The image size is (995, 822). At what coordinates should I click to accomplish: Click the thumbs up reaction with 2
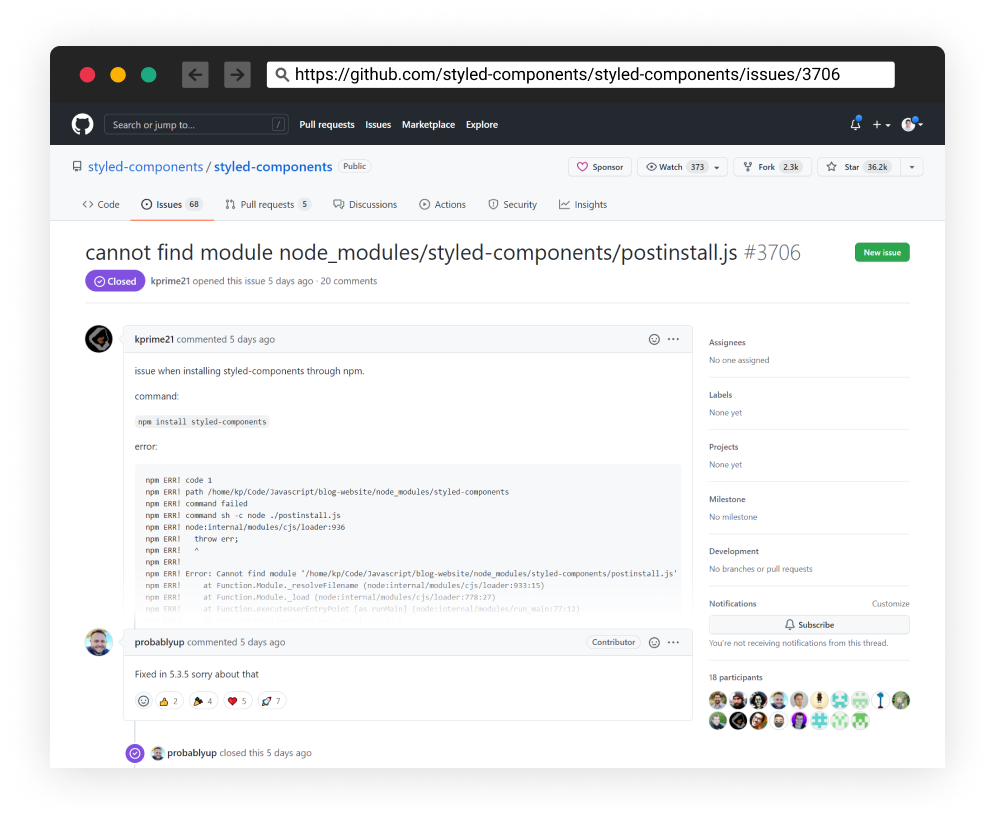[x=169, y=701]
